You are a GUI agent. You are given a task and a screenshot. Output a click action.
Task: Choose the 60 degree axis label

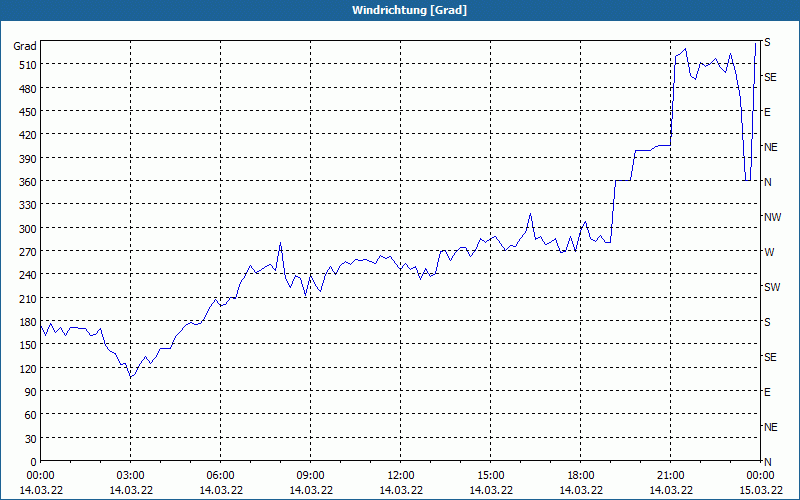coord(31,415)
